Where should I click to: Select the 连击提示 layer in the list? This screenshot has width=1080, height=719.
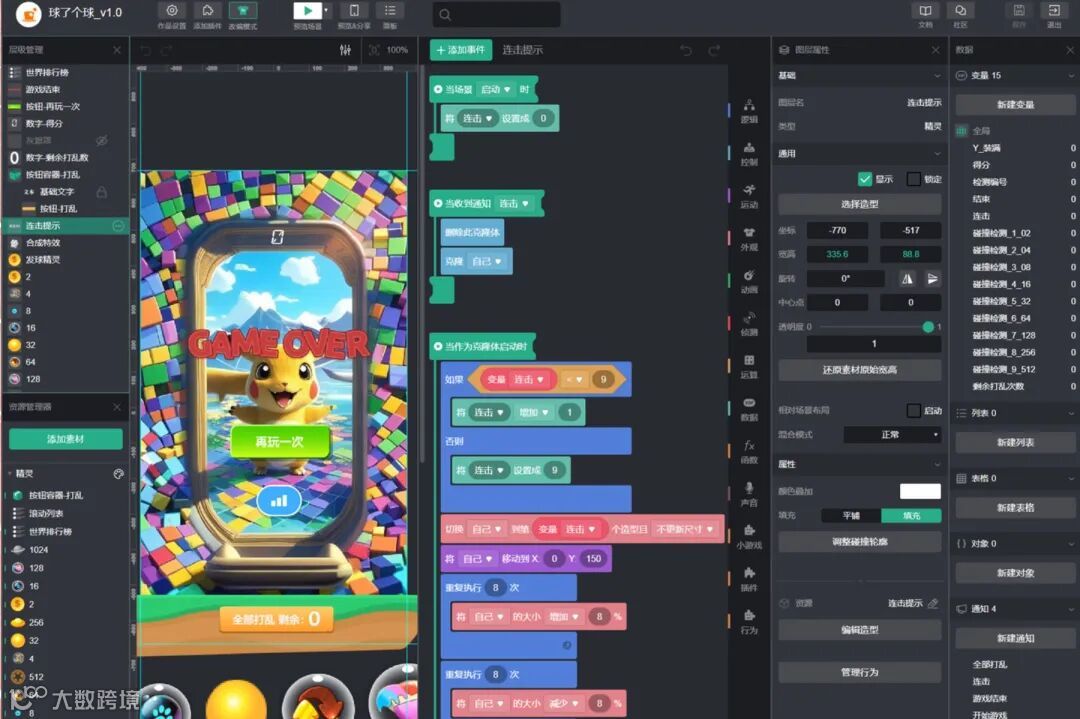pyautogui.click(x=65, y=226)
